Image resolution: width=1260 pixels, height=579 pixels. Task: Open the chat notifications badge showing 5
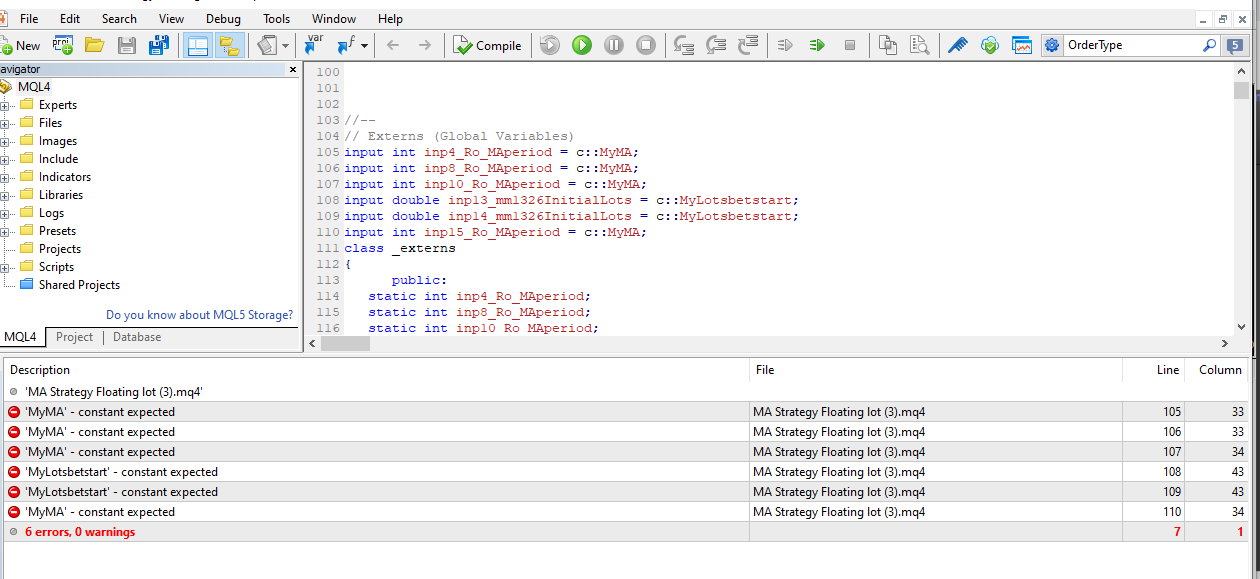tap(1236, 45)
